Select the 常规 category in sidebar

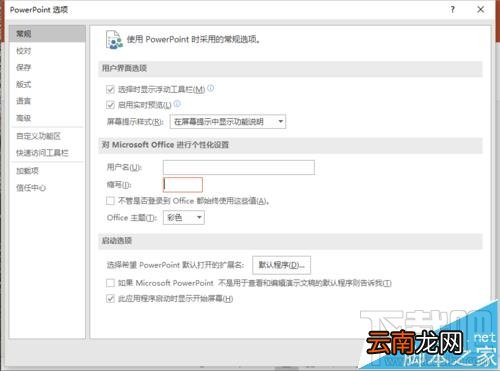47,34
